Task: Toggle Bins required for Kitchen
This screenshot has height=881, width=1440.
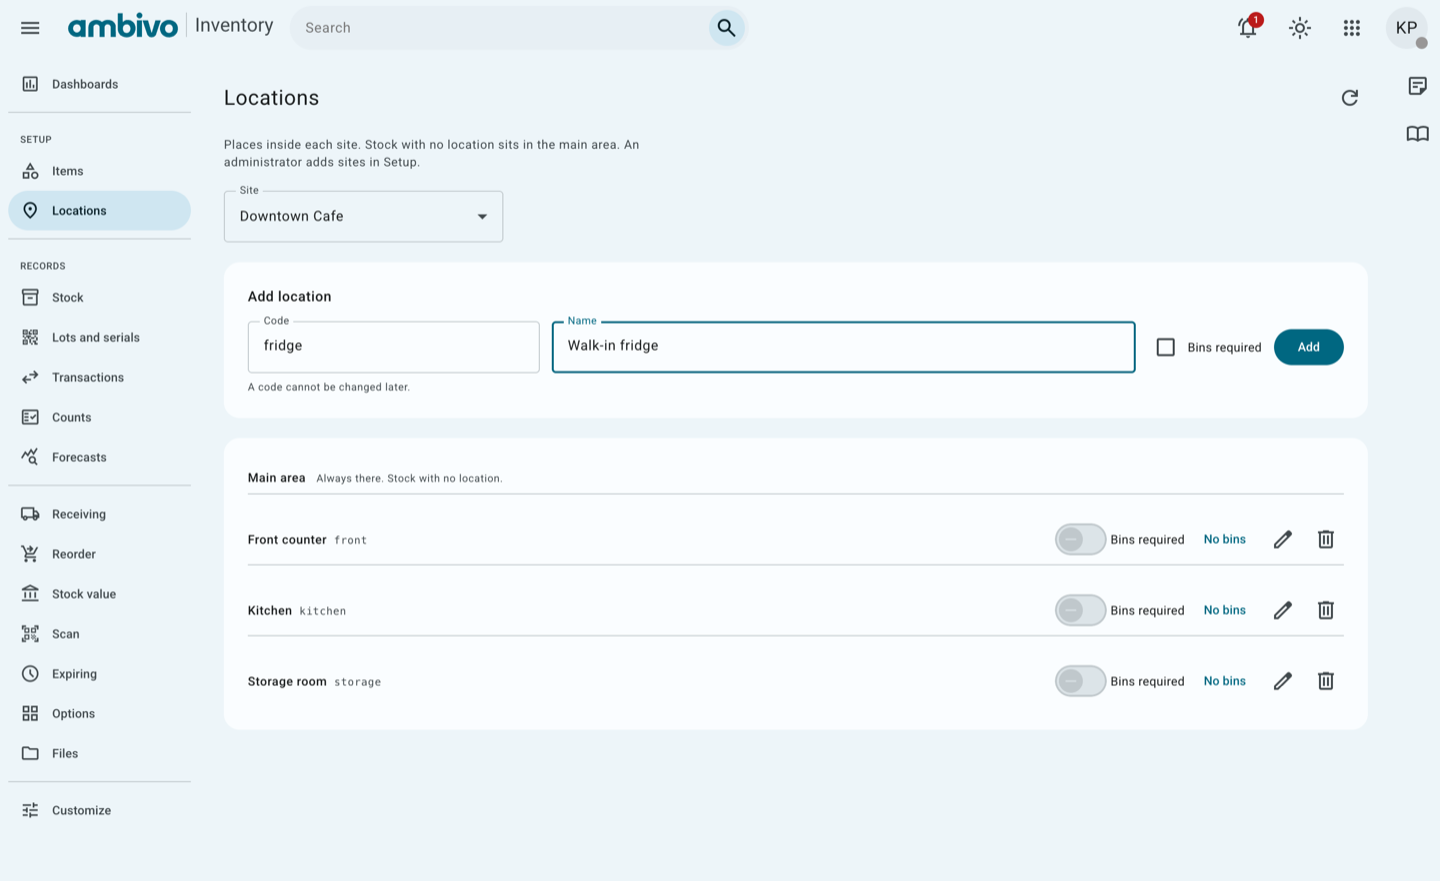Action: click(1080, 611)
